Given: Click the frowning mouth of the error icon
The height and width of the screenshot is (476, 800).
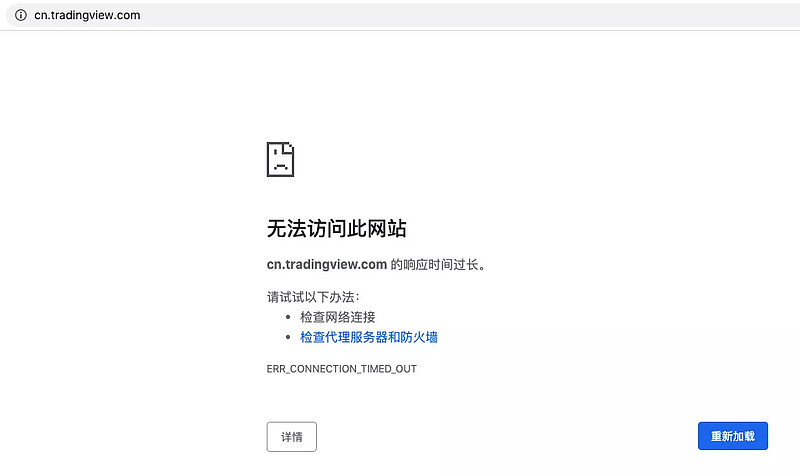Looking at the screenshot, I should click(x=281, y=167).
